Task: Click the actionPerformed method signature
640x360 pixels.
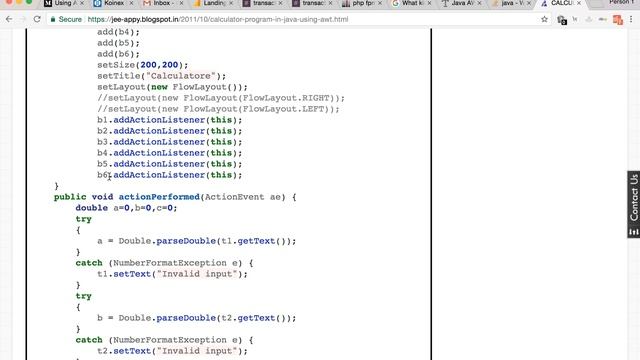Action: click(175, 197)
